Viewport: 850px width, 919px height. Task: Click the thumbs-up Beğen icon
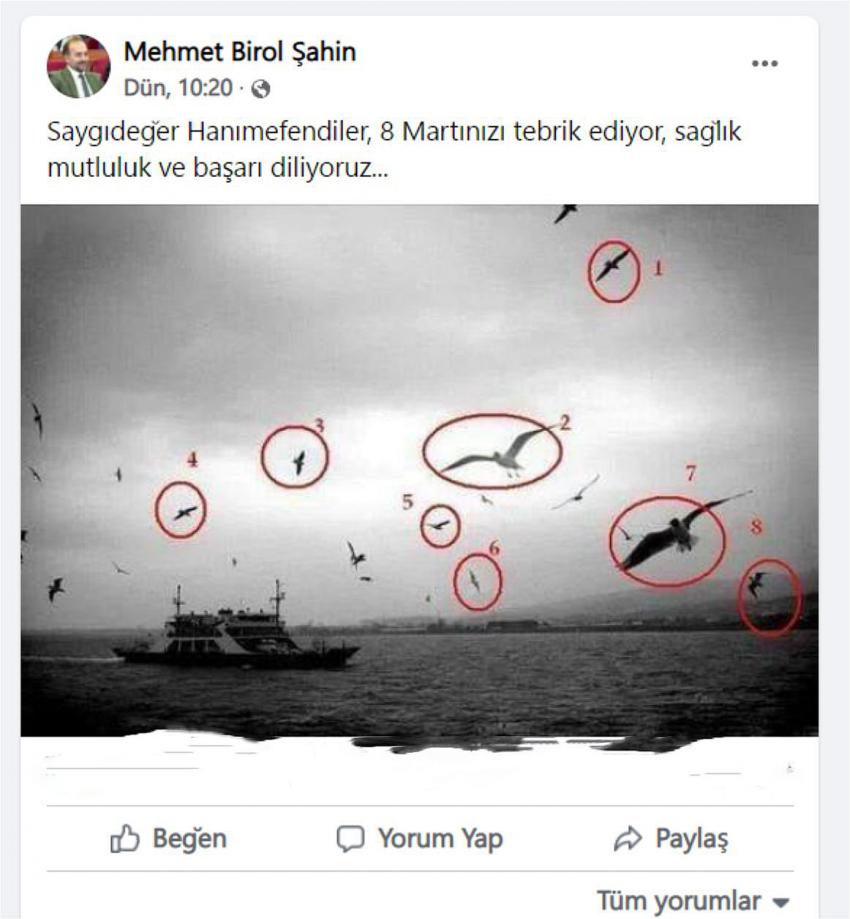pyautogui.click(x=125, y=838)
